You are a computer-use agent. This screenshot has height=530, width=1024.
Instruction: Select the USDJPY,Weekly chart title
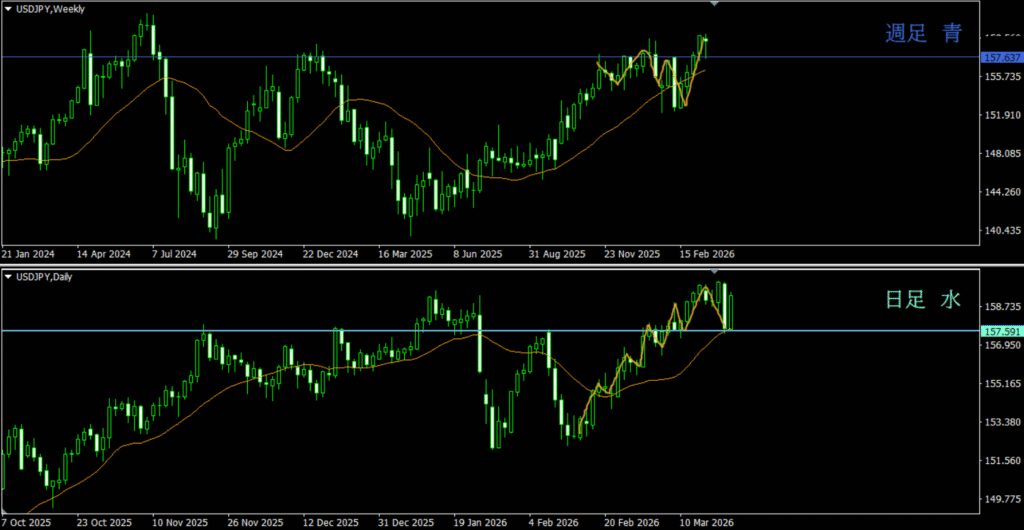point(50,9)
